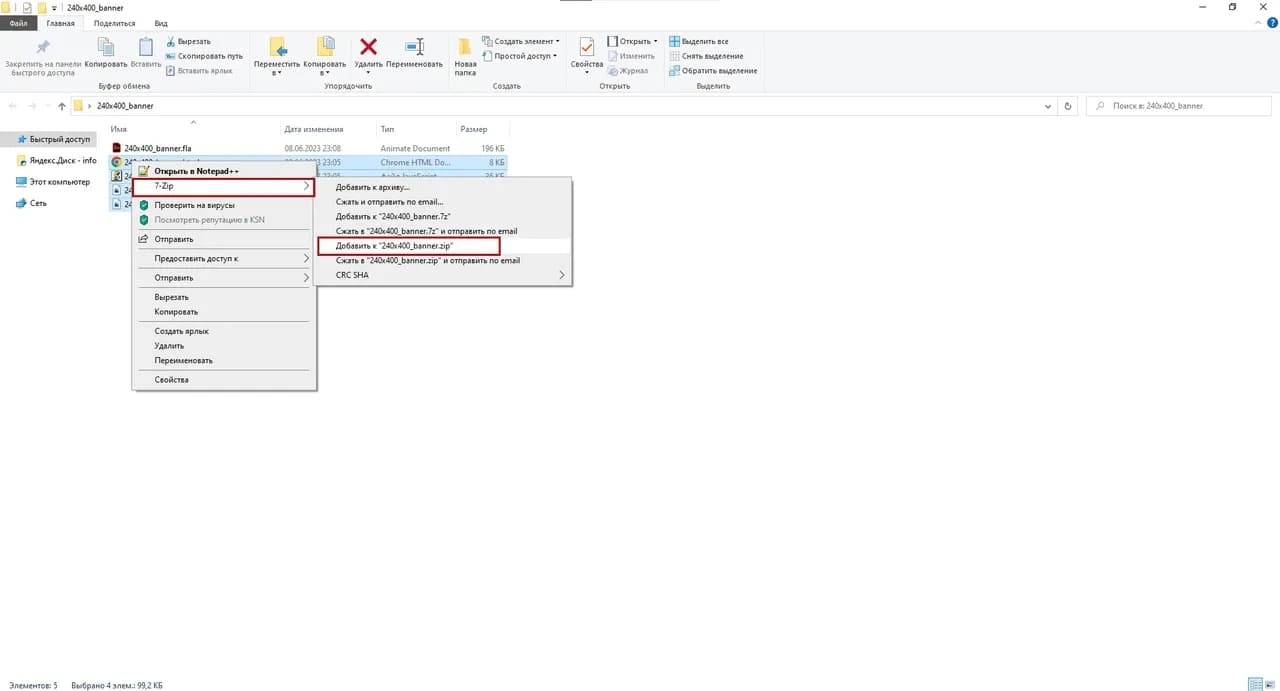Viewport: 1280px width, 691px height.
Task: Expand the 7-Zip submenu entry
Action: pos(224,187)
